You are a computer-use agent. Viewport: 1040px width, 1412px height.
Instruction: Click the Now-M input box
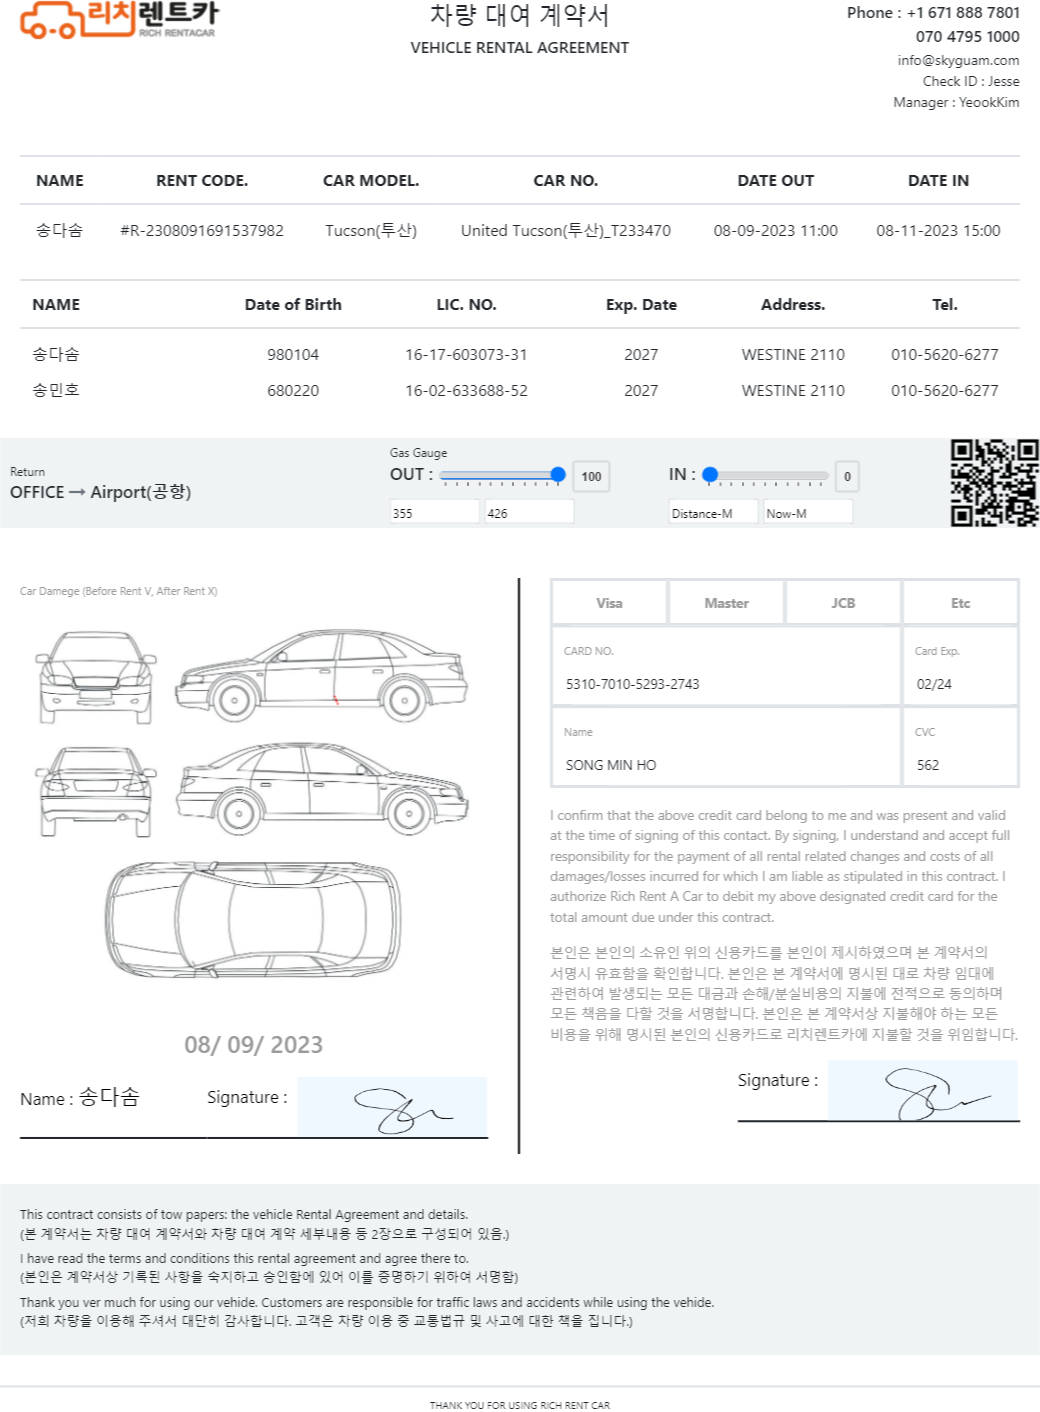tap(807, 513)
